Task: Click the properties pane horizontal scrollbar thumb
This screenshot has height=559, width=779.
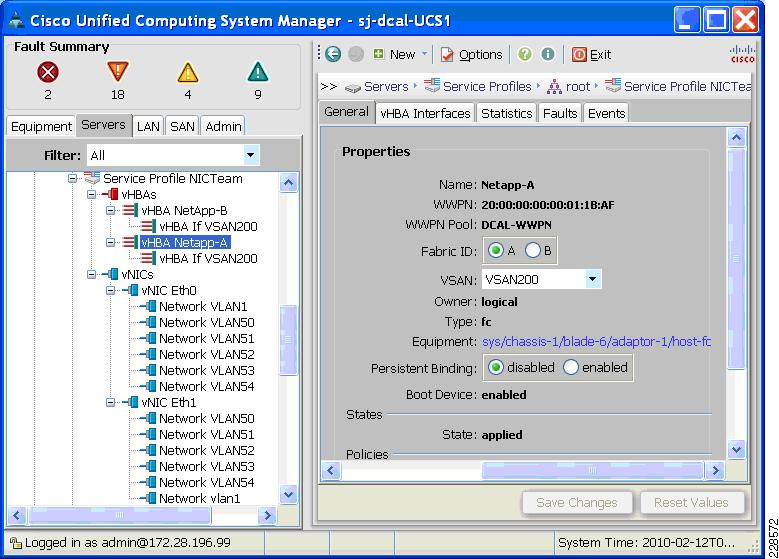Action: (x=592, y=470)
